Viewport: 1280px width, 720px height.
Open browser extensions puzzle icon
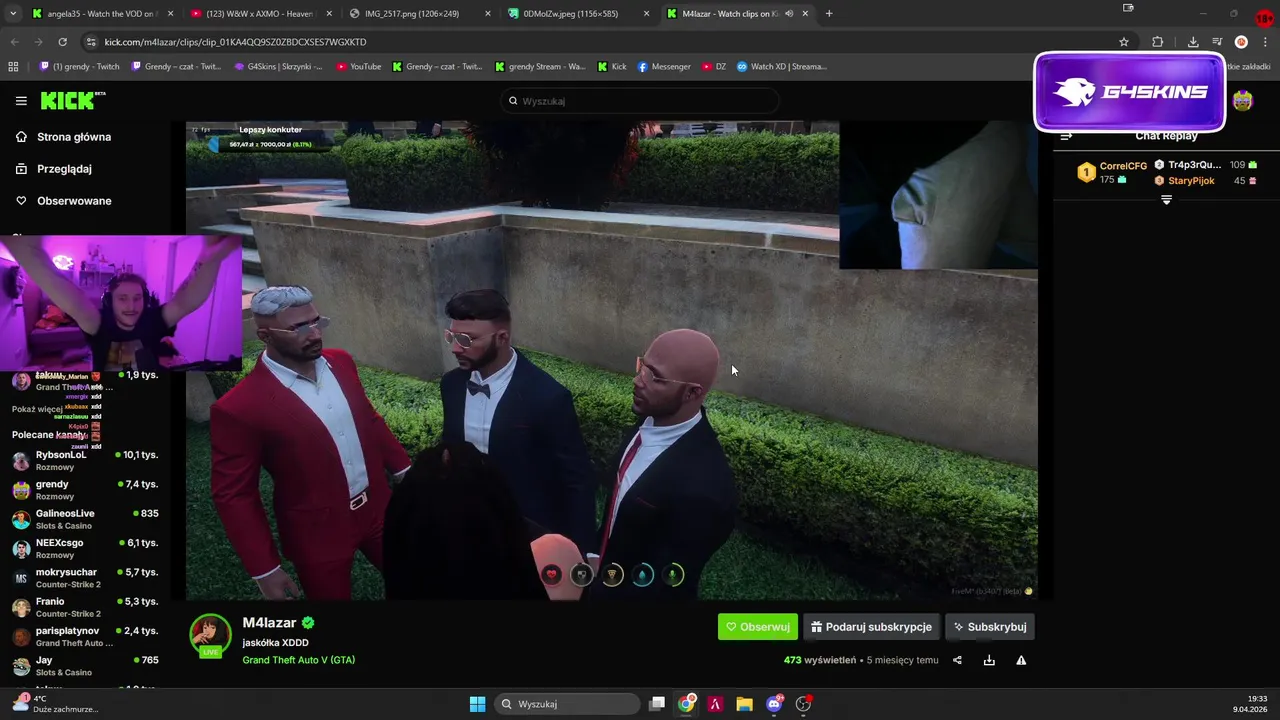pyautogui.click(x=1158, y=42)
